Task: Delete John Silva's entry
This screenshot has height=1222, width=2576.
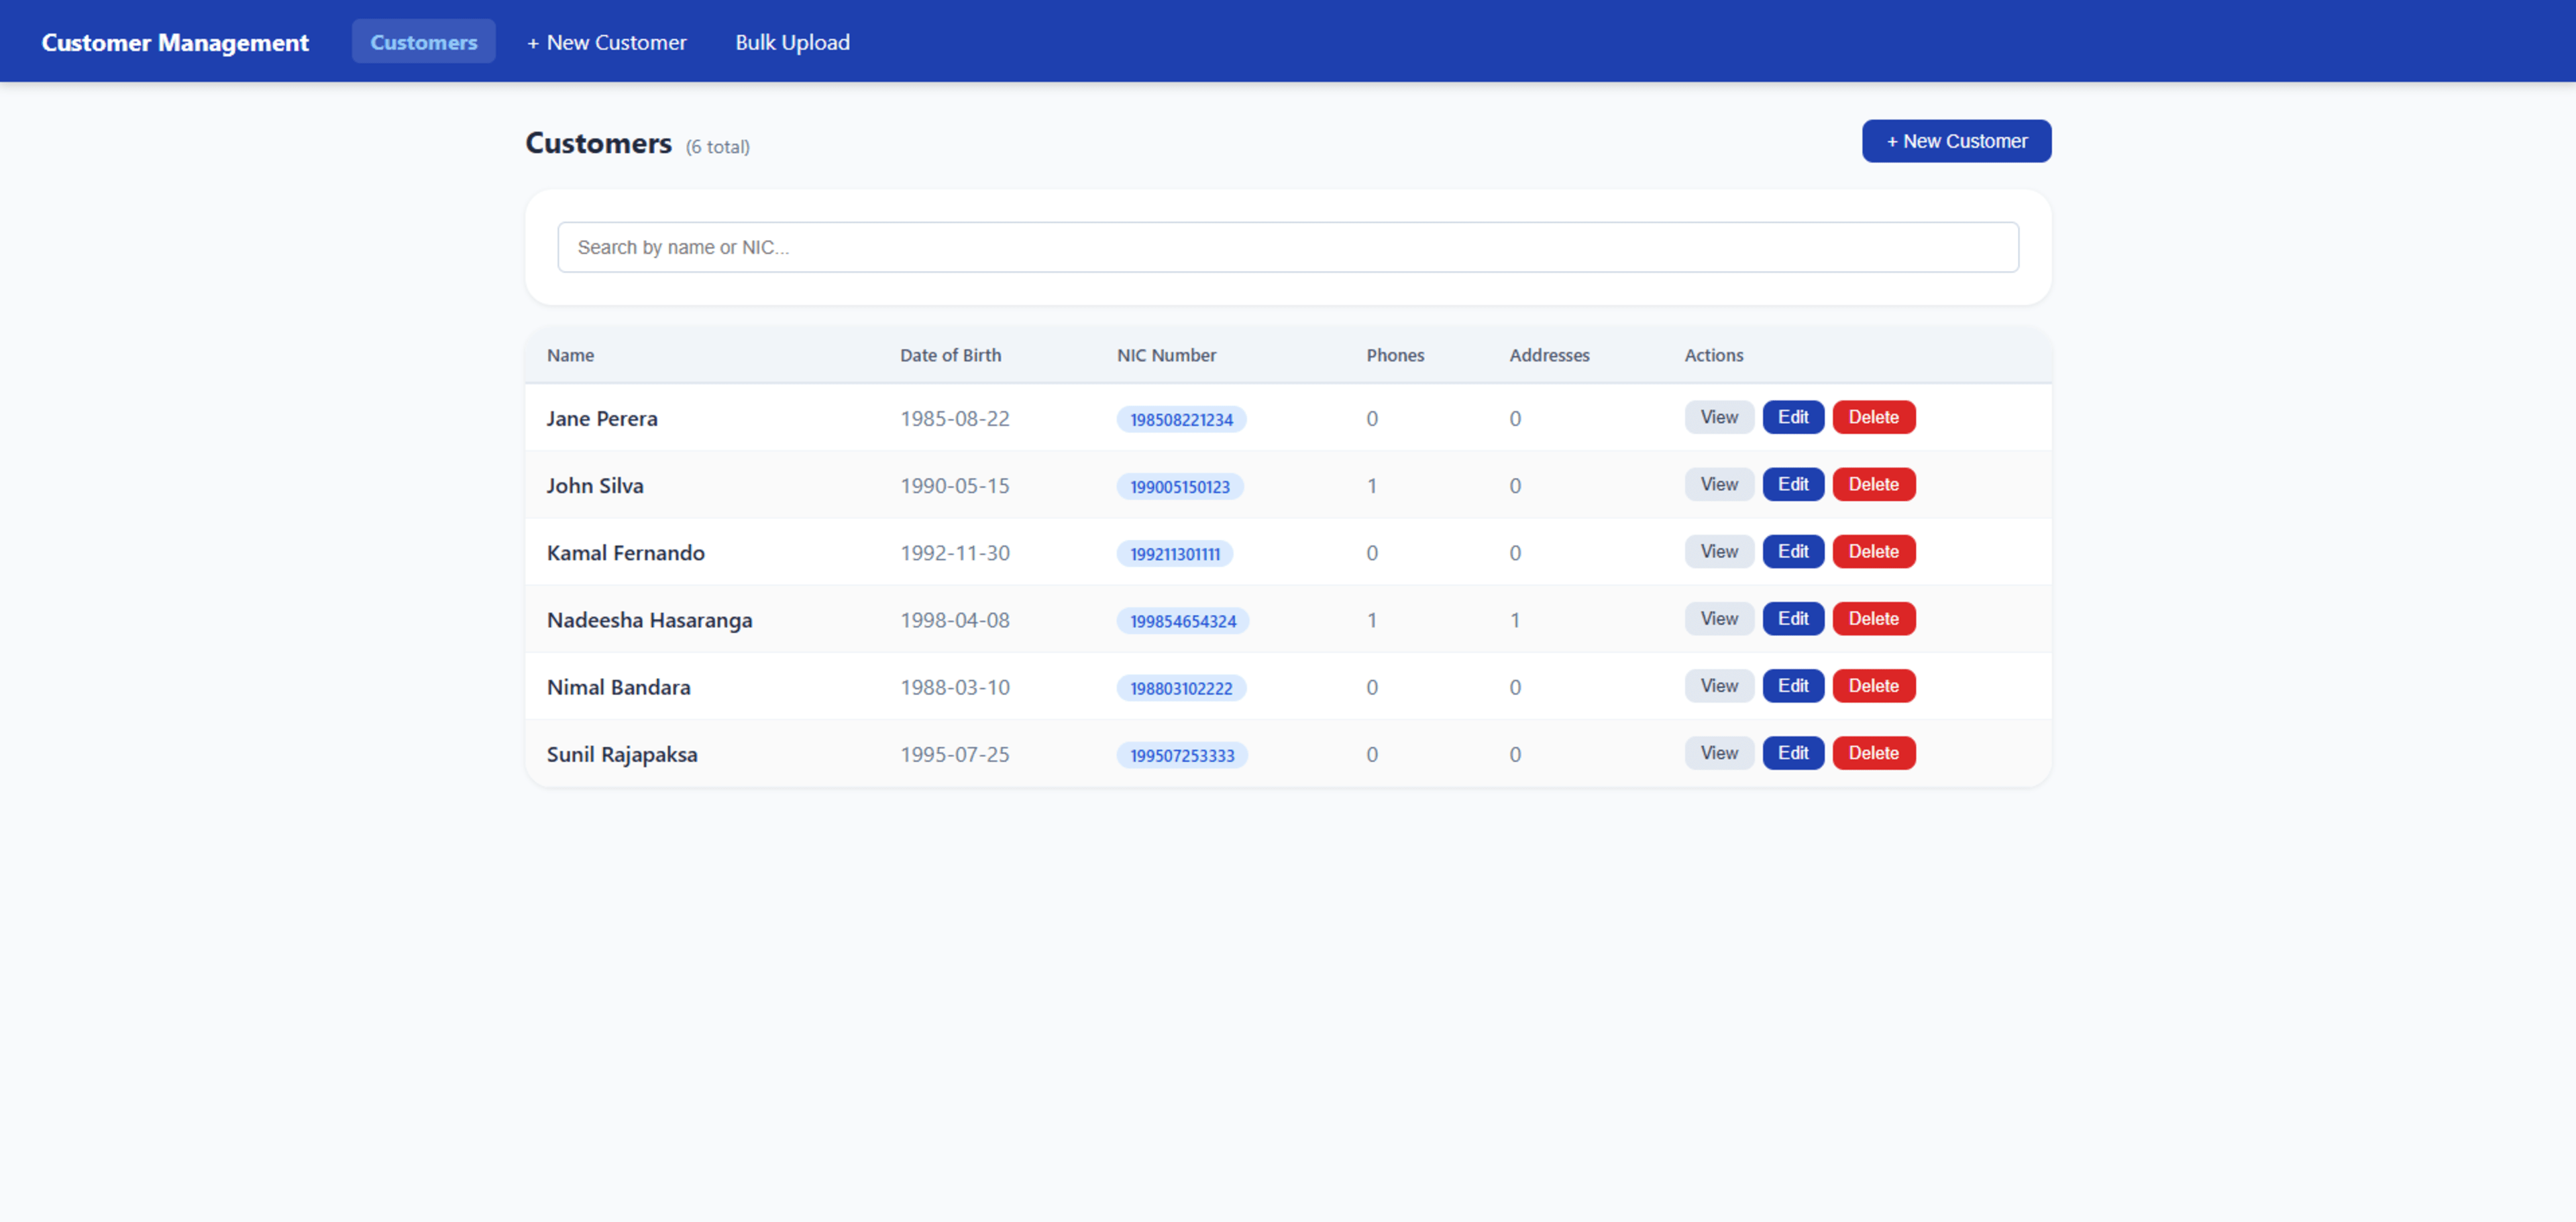Action: click(x=1873, y=484)
